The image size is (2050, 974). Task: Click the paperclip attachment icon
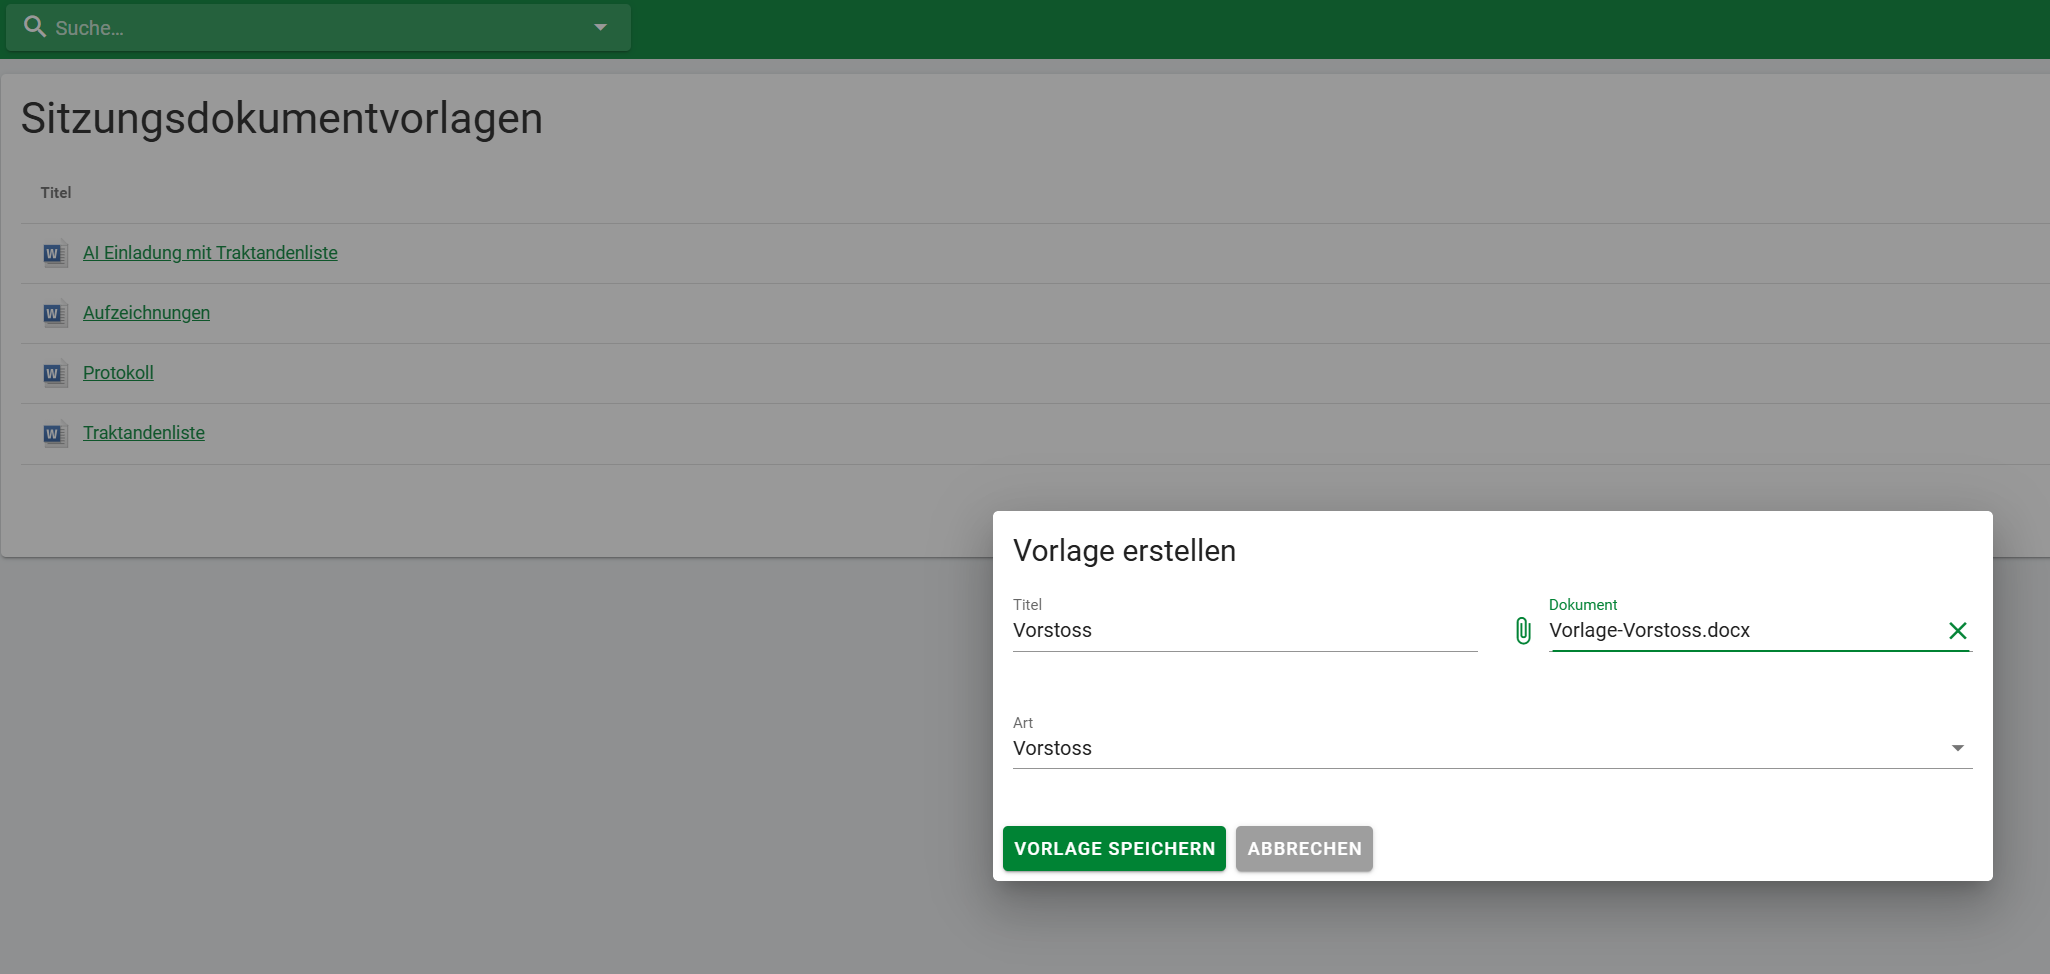[1523, 631]
